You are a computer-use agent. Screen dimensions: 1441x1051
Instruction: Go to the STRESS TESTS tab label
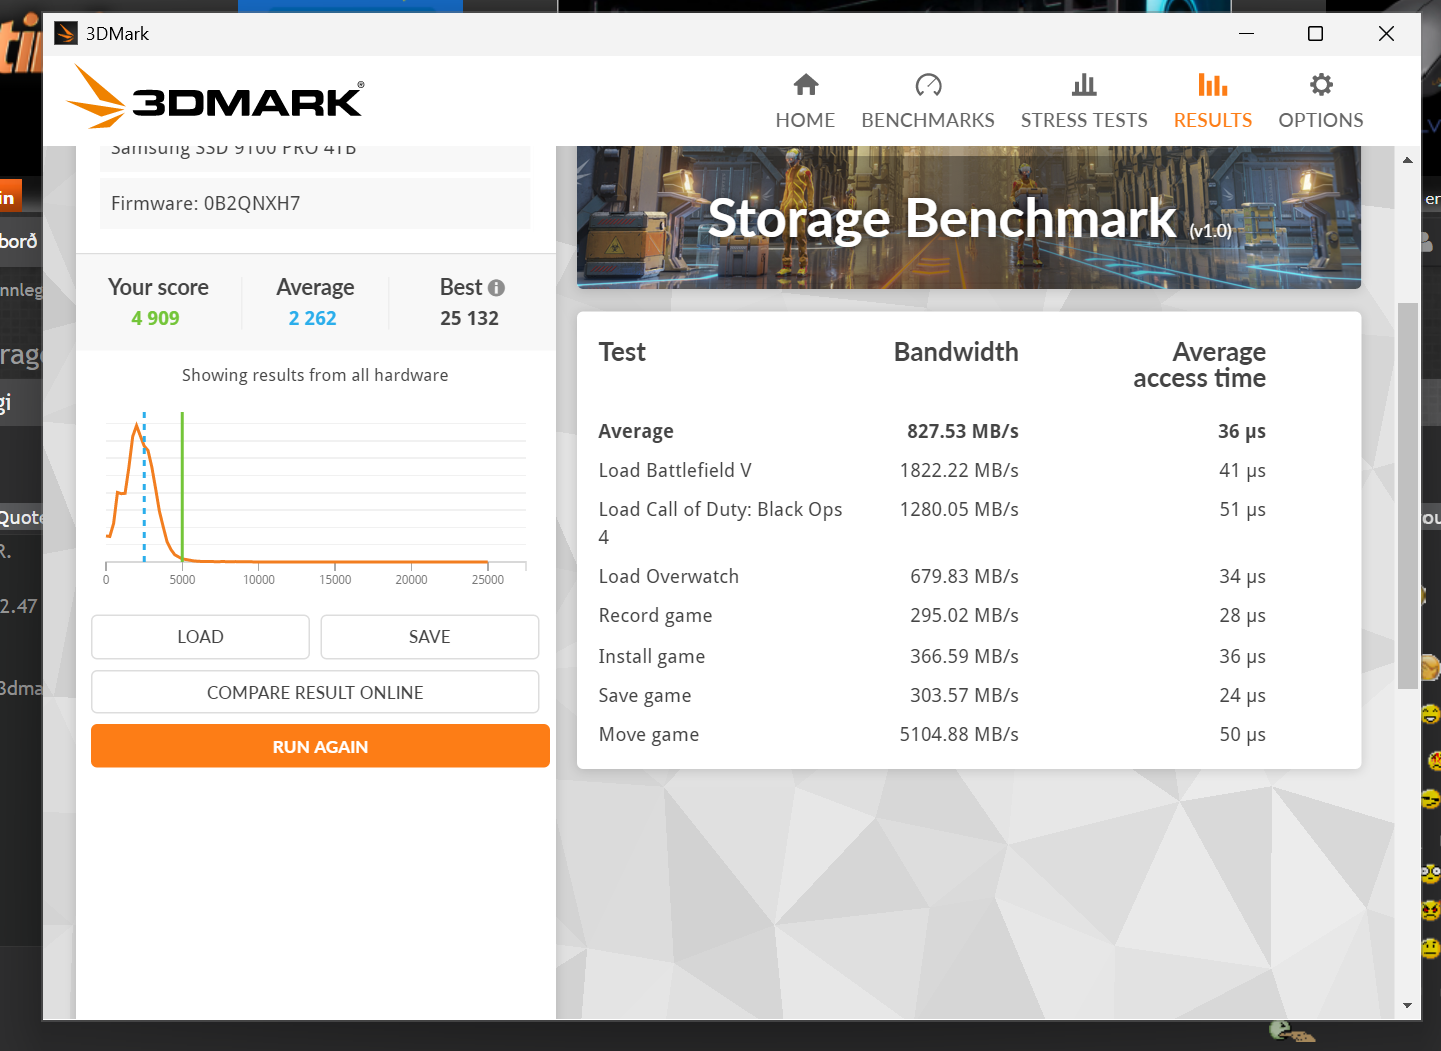[x=1084, y=120]
